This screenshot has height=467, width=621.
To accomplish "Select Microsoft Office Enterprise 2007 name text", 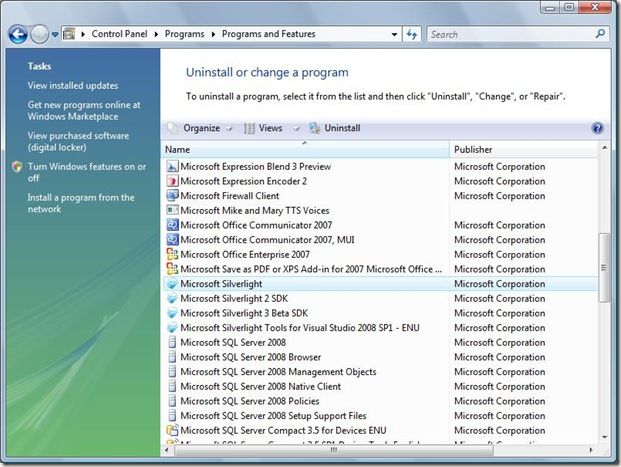I will click(x=245, y=254).
